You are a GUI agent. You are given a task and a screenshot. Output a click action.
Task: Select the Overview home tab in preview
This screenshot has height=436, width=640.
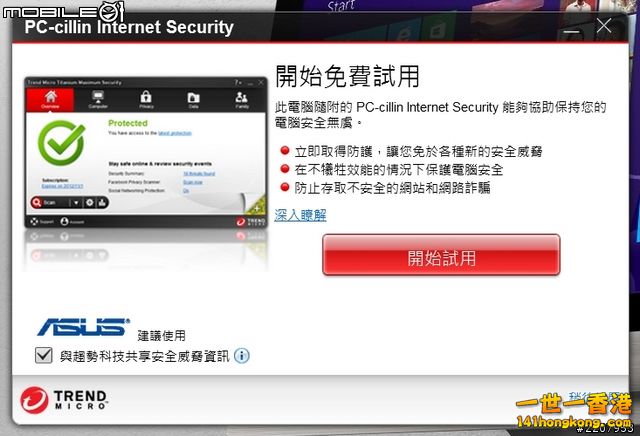[x=50, y=100]
